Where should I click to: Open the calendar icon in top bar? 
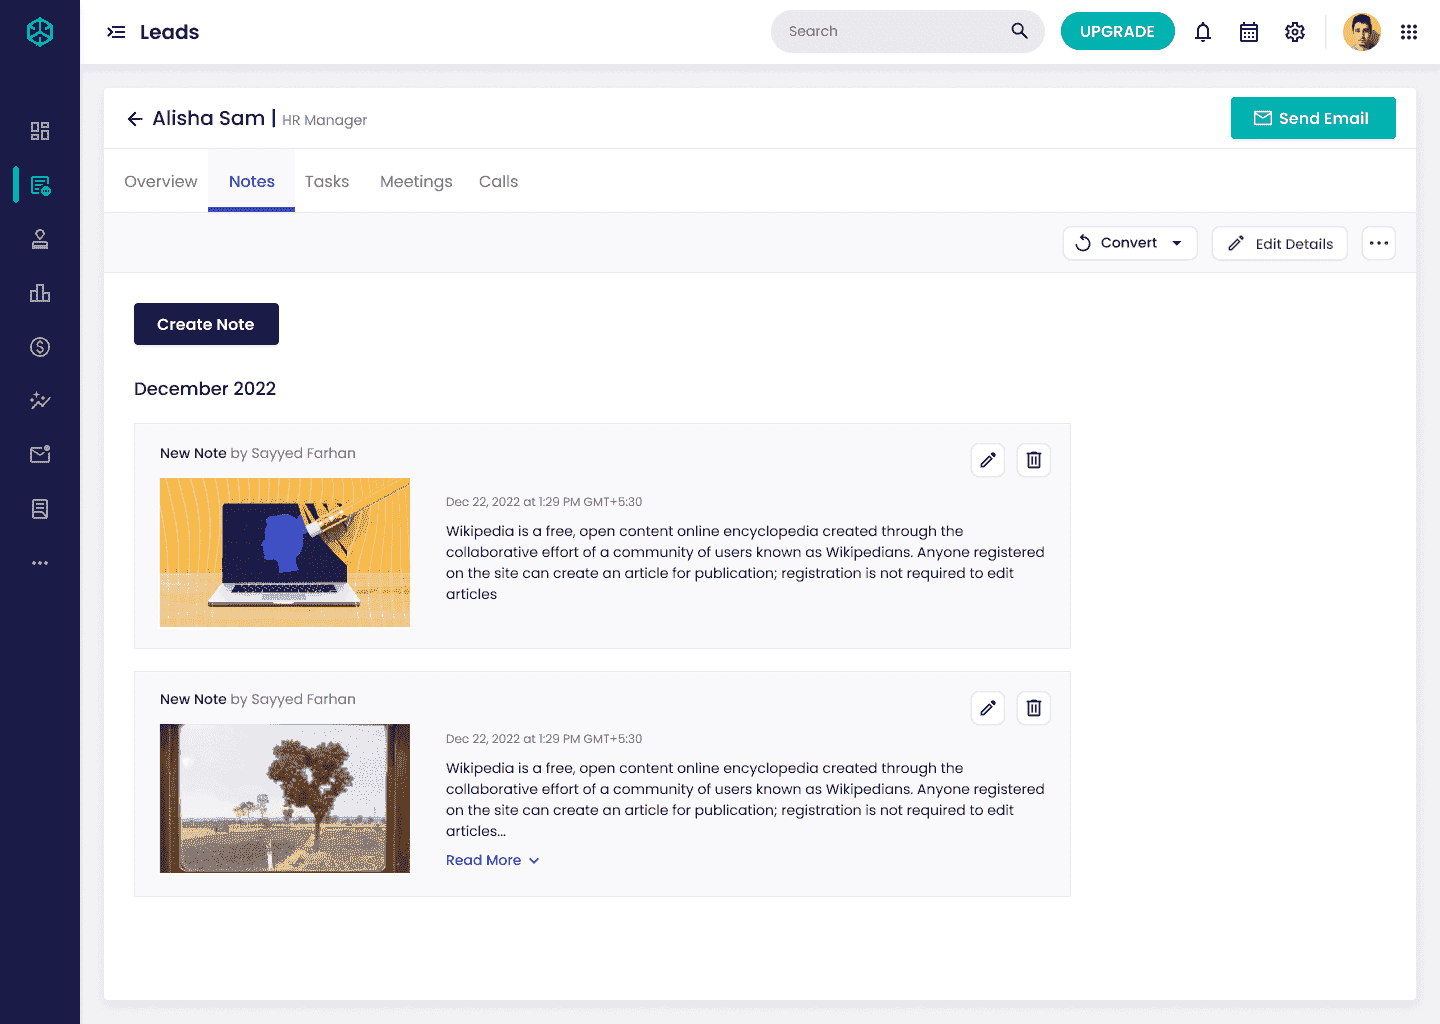1249,32
